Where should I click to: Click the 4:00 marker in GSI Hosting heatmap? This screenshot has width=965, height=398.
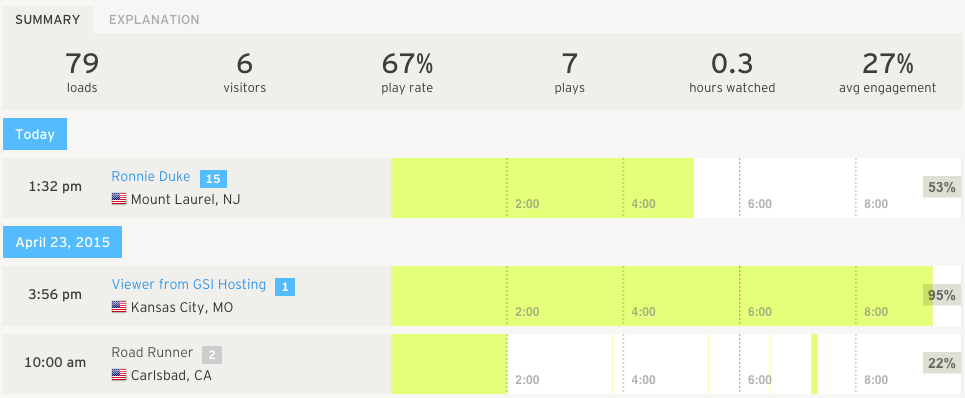[x=643, y=312]
